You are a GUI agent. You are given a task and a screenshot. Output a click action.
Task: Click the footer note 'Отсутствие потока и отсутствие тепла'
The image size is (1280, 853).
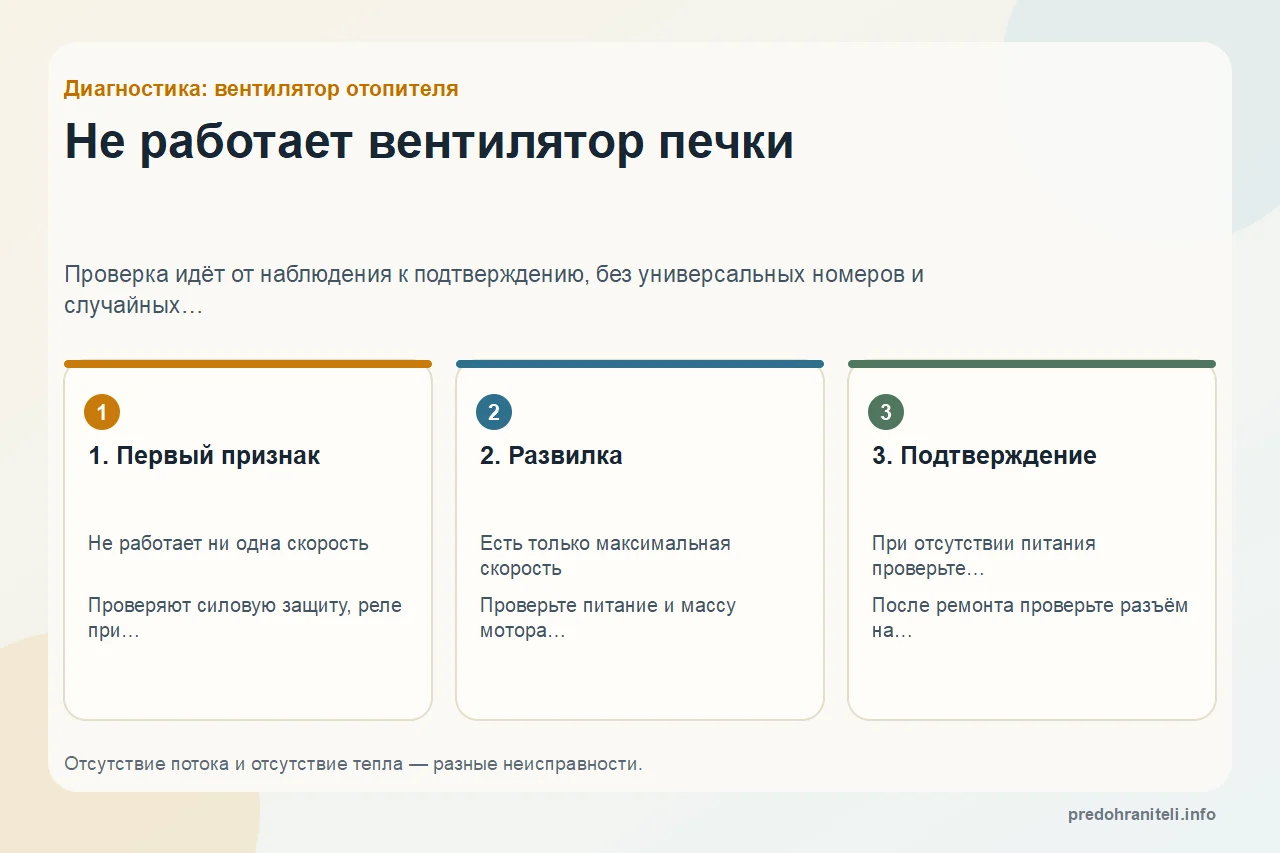click(353, 764)
